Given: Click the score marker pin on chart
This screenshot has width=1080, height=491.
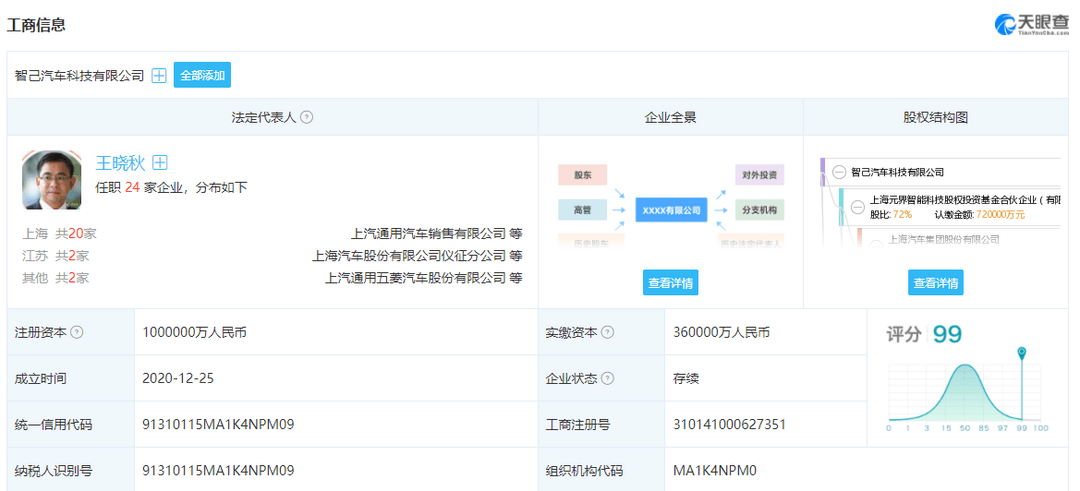Looking at the screenshot, I should point(1021,354).
